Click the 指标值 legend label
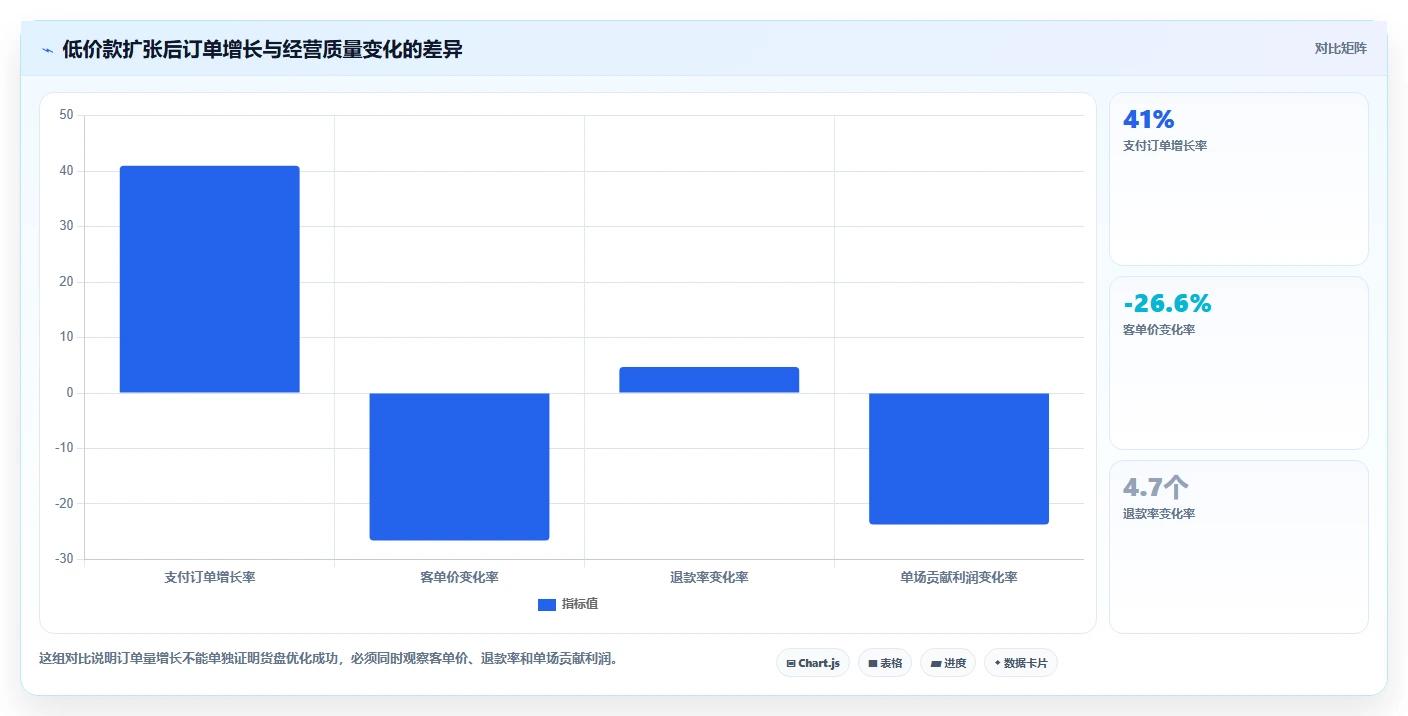Screen dimensions: 1408x716 click(x=580, y=604)
